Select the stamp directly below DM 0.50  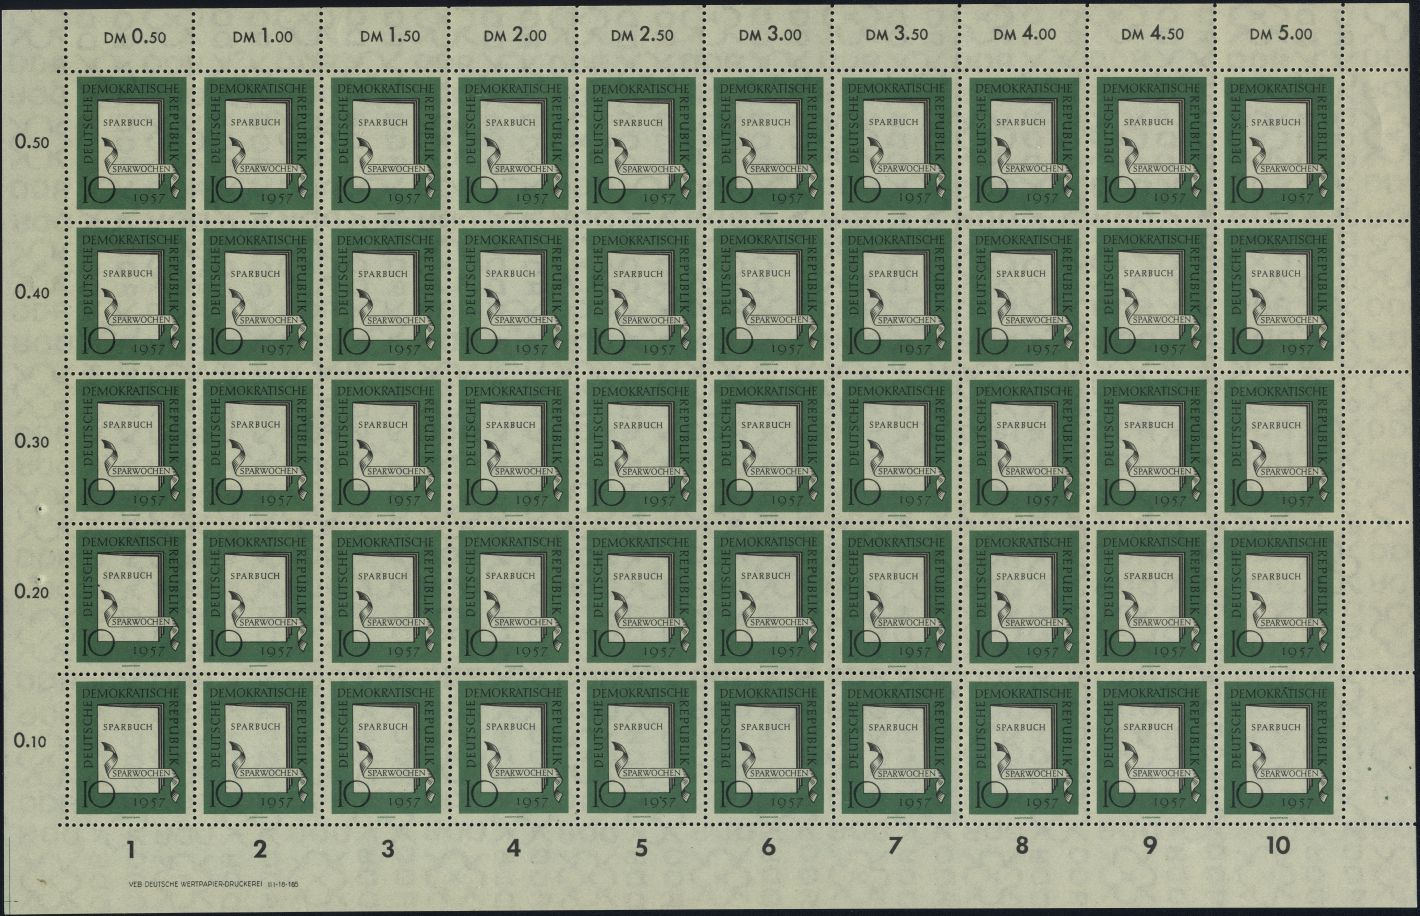[x=133, y=144]
